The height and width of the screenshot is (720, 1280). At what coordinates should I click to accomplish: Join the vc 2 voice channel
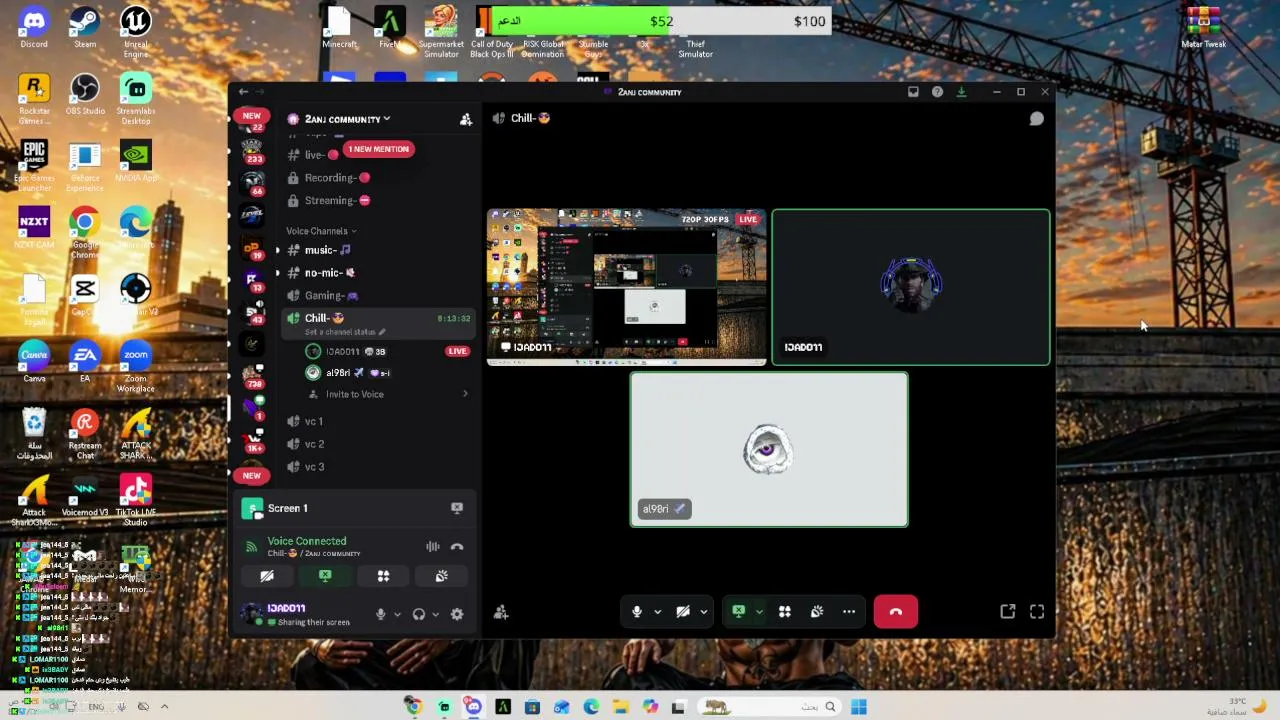[x=377, y=444]
